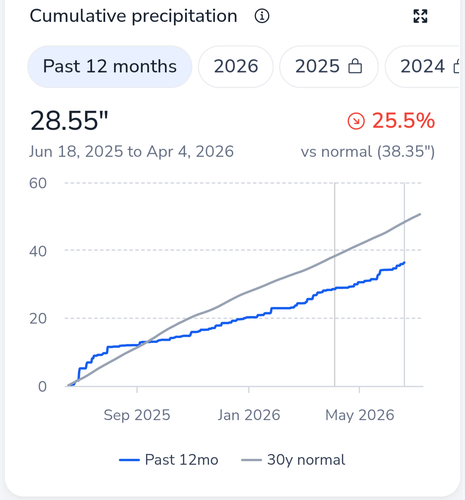The width and height of the screenshot is (465, 500).
Task: Click the Sep 2025 axis label
Action: point(137,415)
